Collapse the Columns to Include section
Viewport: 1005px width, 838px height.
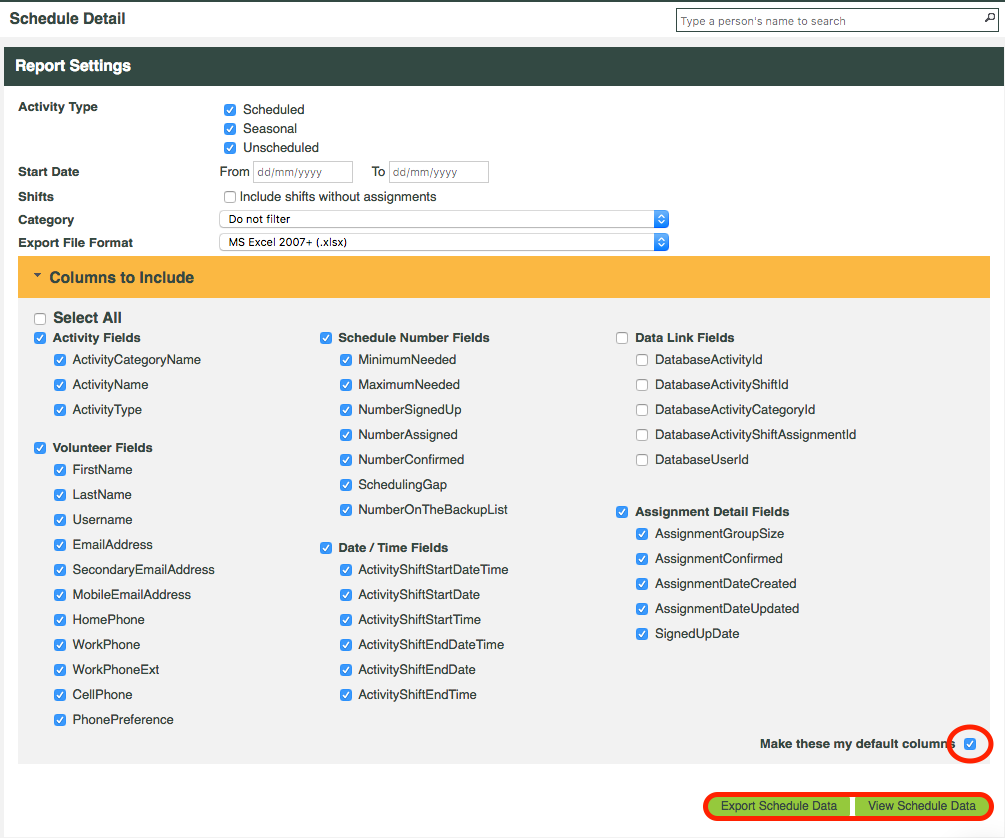pyautogui.click(x=37, y=276)
